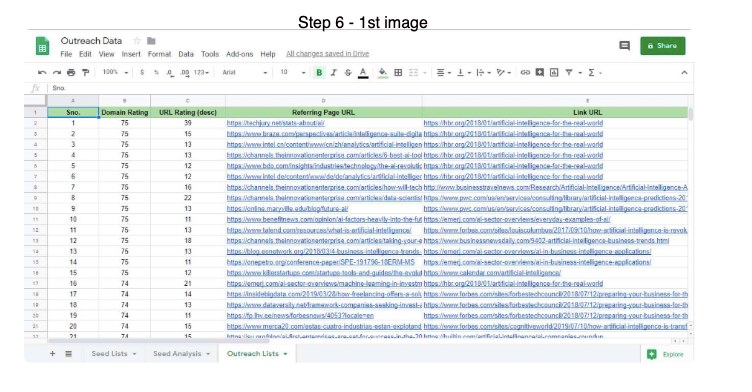Open the onepetro.org conference-paper link
Screen dimensions: 752x392
[x=320, y=262]
